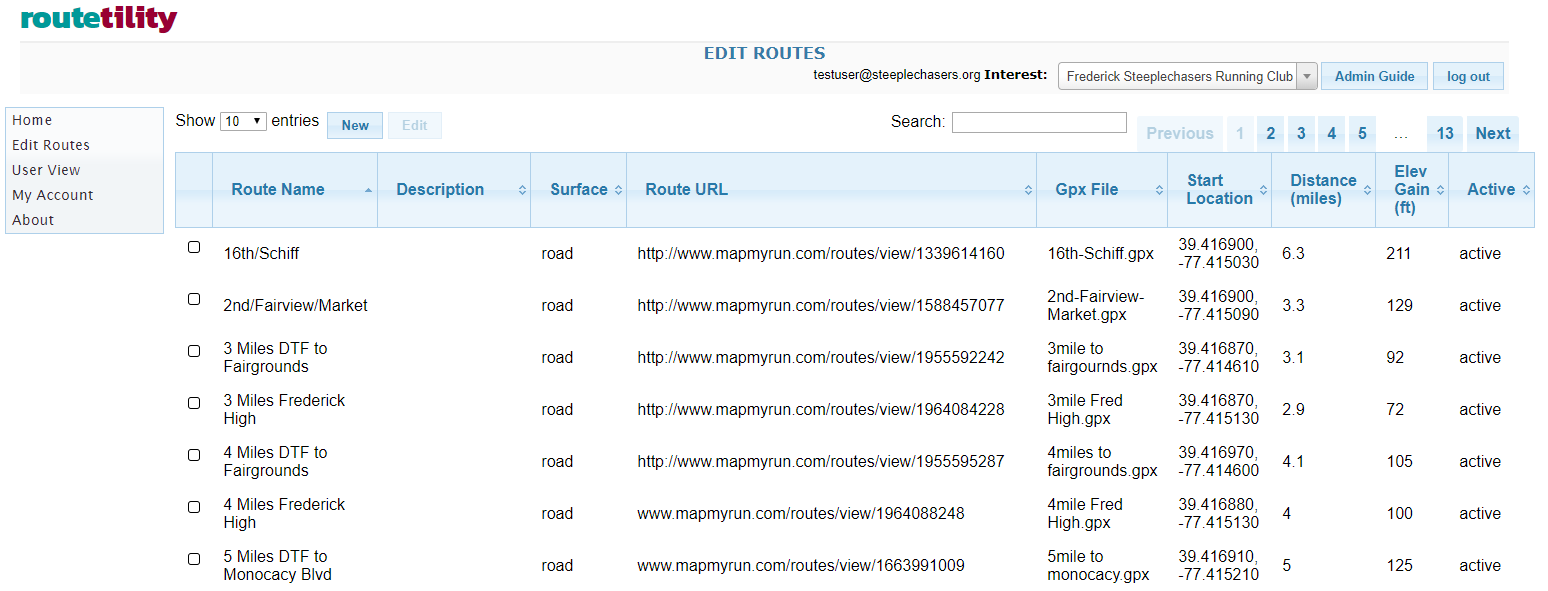This screenshot has width=1548, height=591.
Task: Sort table by Route Name column
Action: [295, 190]
